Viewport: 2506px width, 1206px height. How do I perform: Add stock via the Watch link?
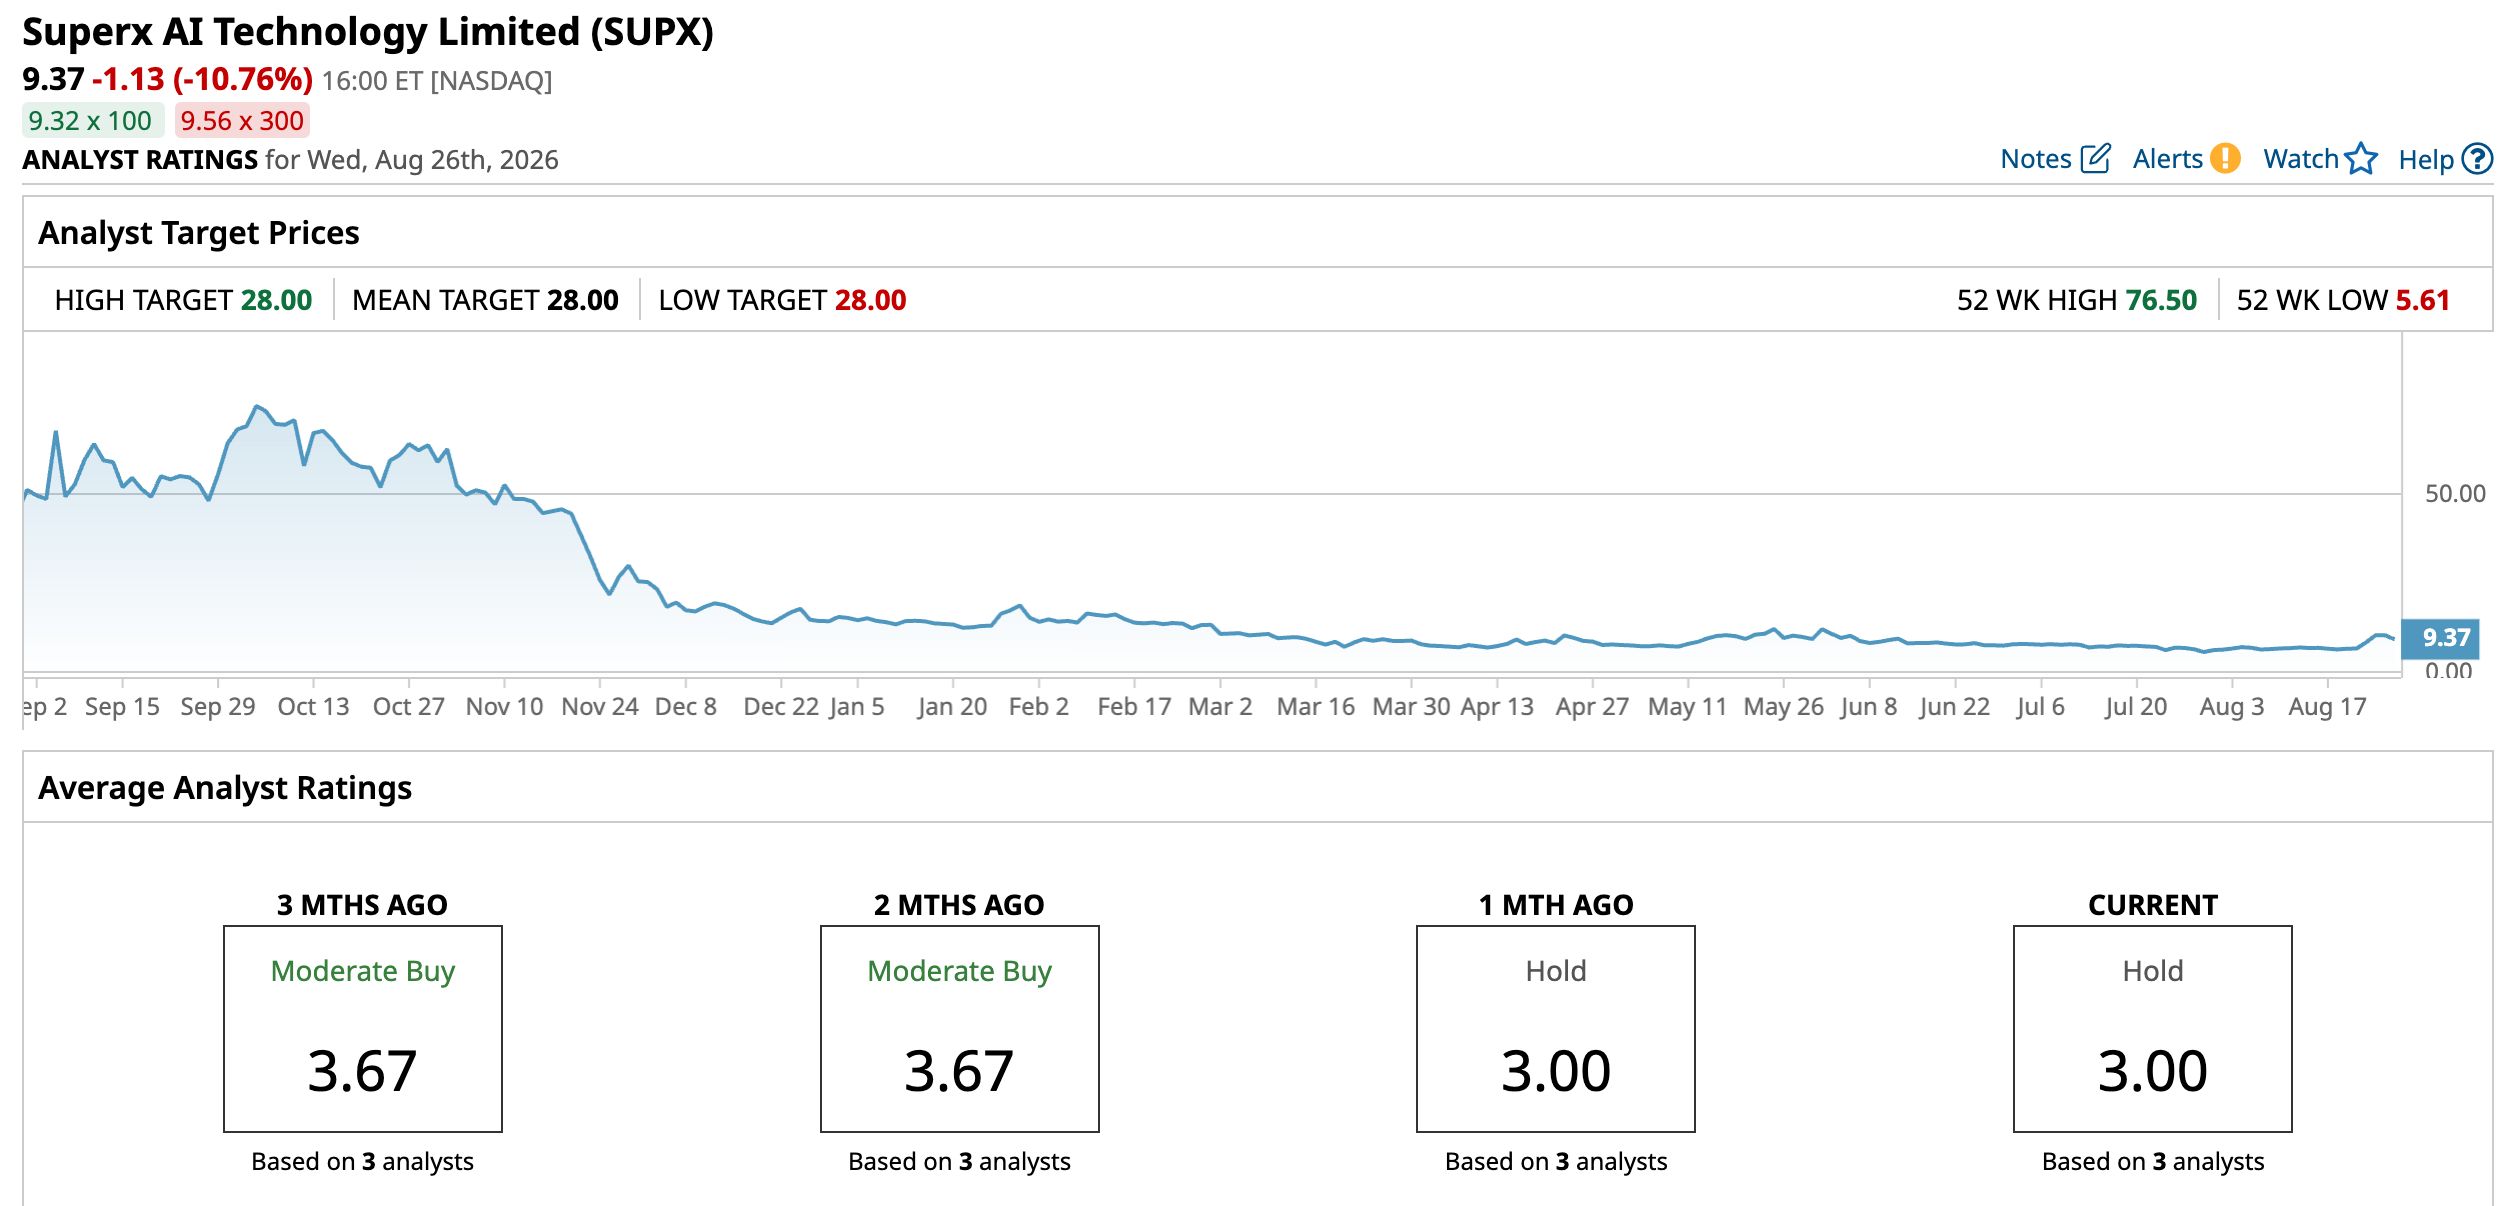coord(2301,158)
